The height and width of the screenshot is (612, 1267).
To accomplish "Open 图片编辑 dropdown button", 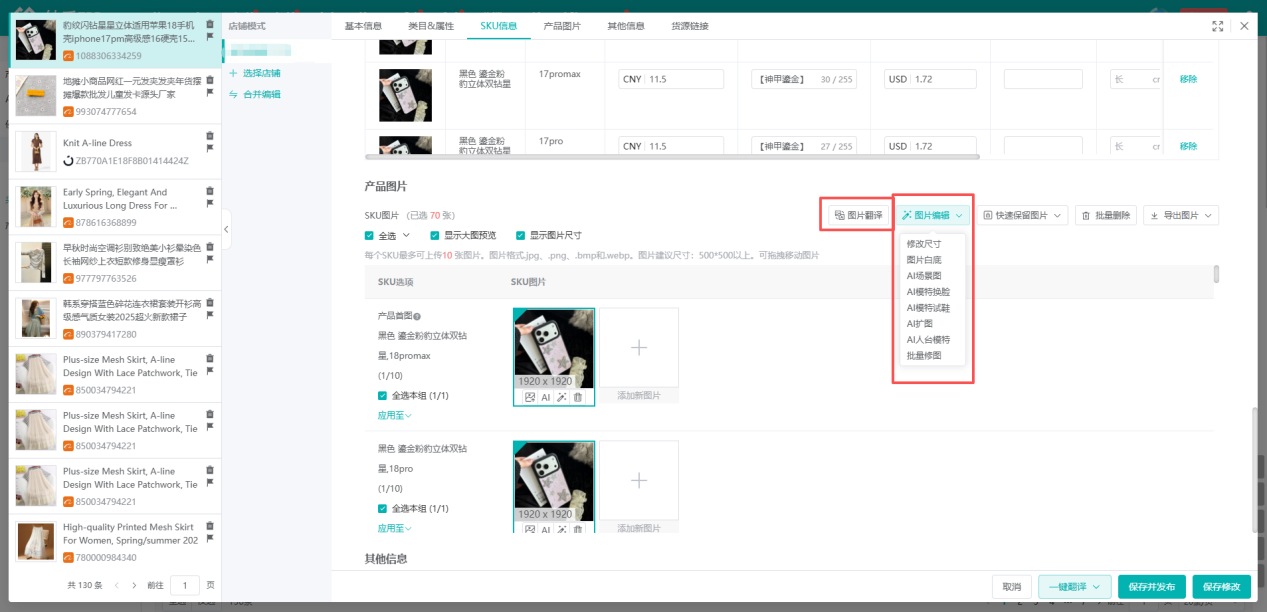I will coord(932,215).
